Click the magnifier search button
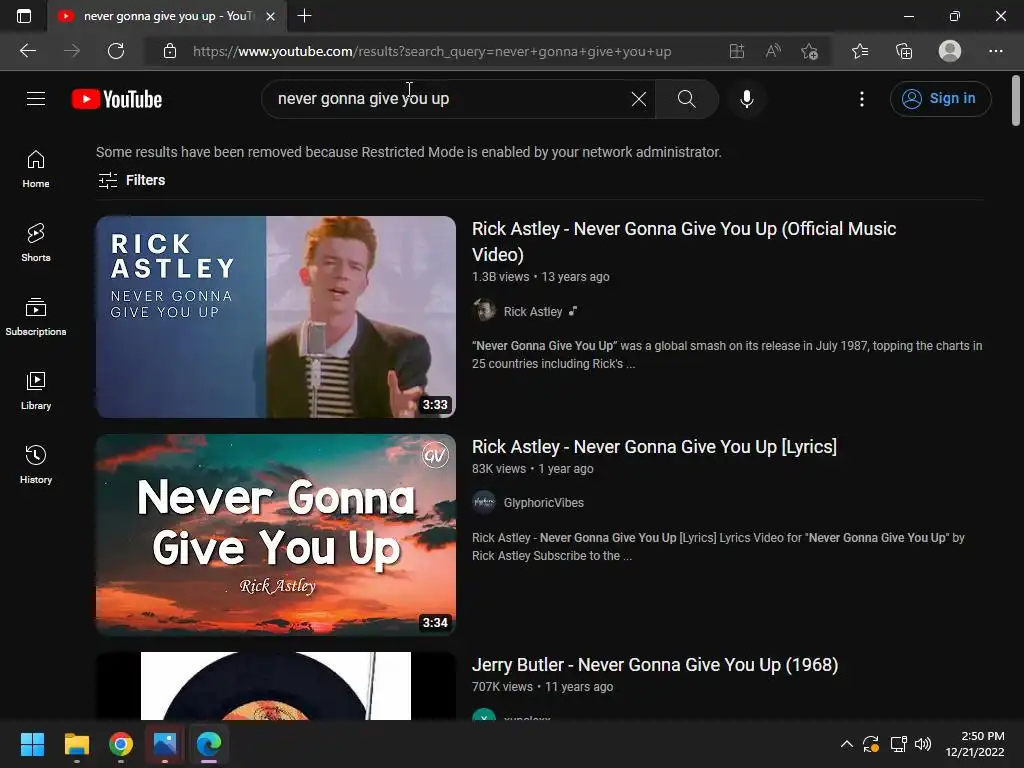Viewport: 1024px width, 768px height. tap(686, 99)
